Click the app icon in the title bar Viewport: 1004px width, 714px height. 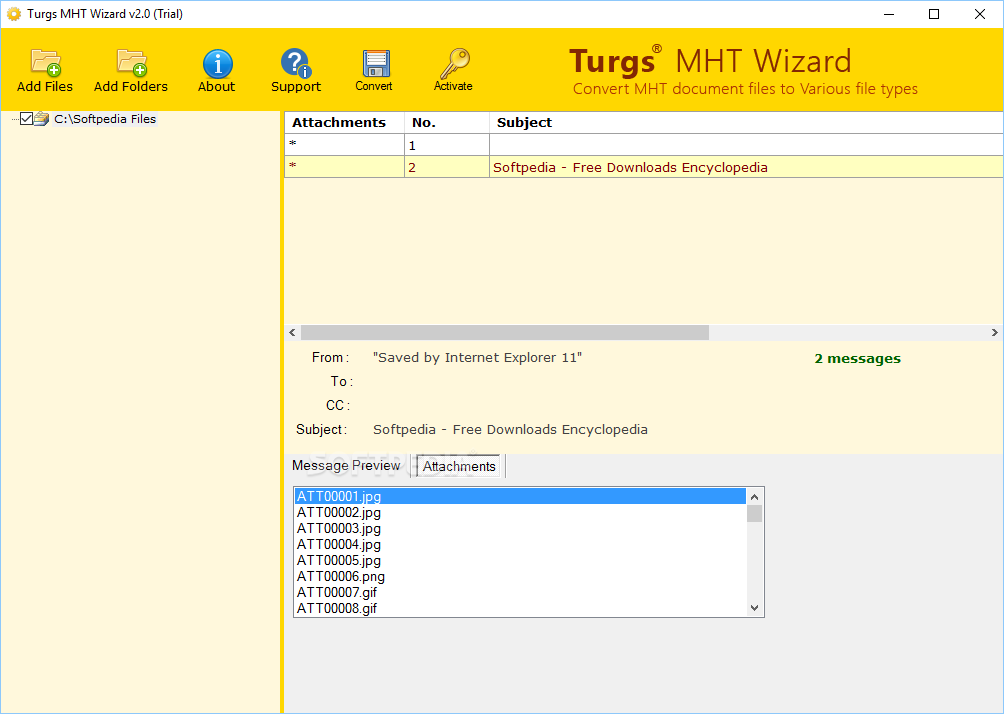[13, 14]
